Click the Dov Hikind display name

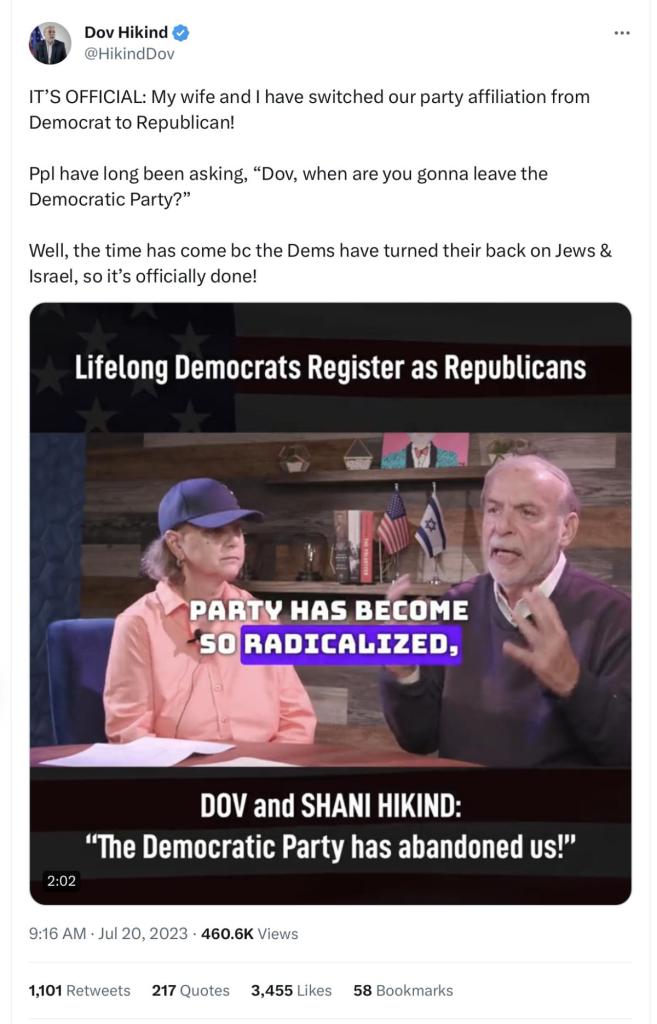point(126,32)
